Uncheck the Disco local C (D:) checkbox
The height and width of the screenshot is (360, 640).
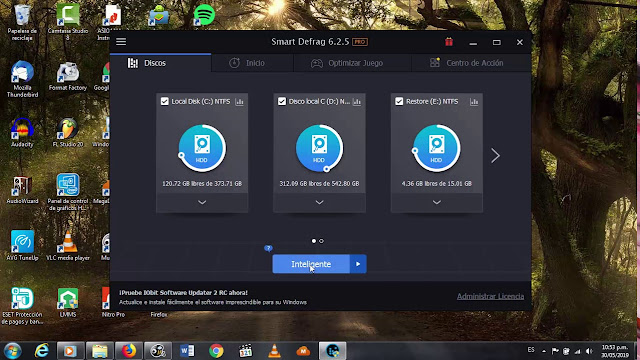(282, 101)
